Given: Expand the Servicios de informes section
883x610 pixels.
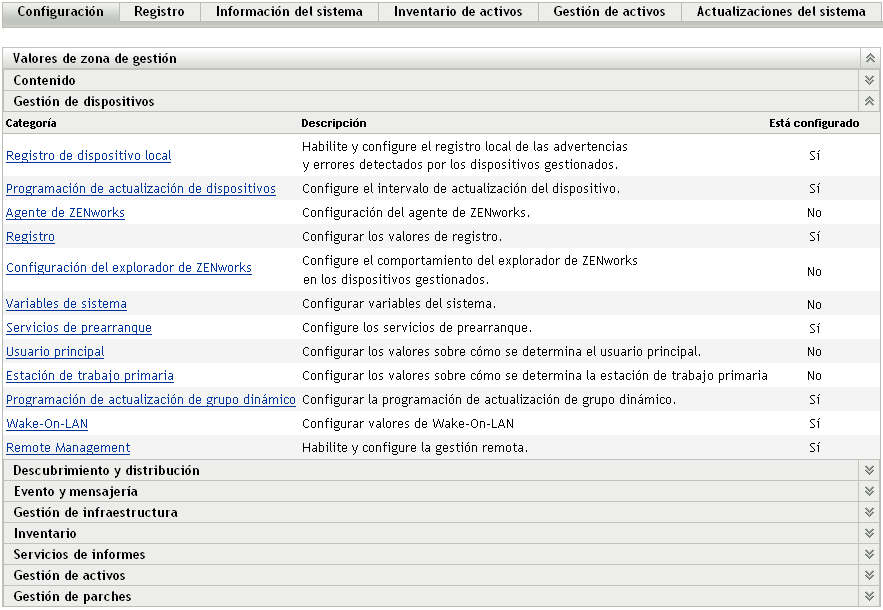Looking at the screenshot, I should (869, 554).
